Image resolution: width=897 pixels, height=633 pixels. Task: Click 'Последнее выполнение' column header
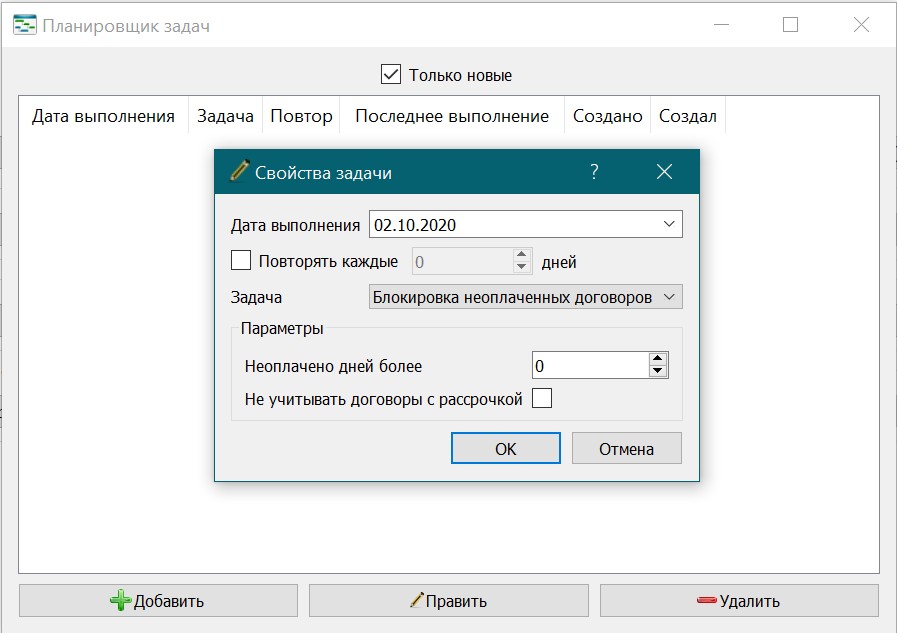(x=452, y=116)
